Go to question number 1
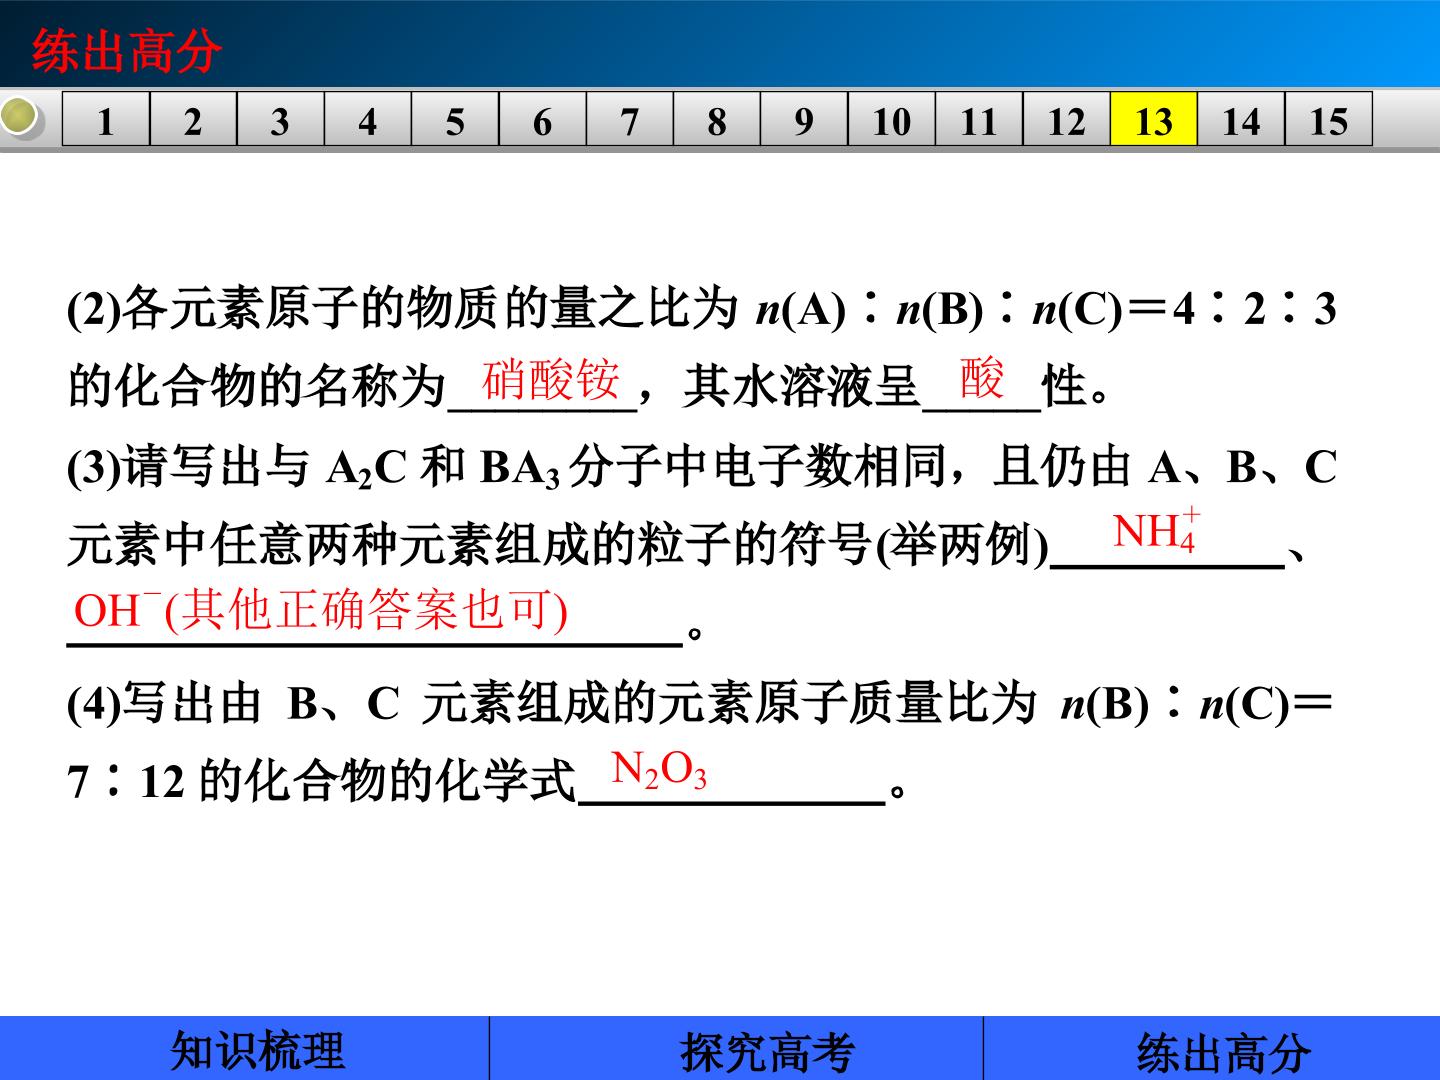Screen dimensions: 1440x1080 coord(106,120)
